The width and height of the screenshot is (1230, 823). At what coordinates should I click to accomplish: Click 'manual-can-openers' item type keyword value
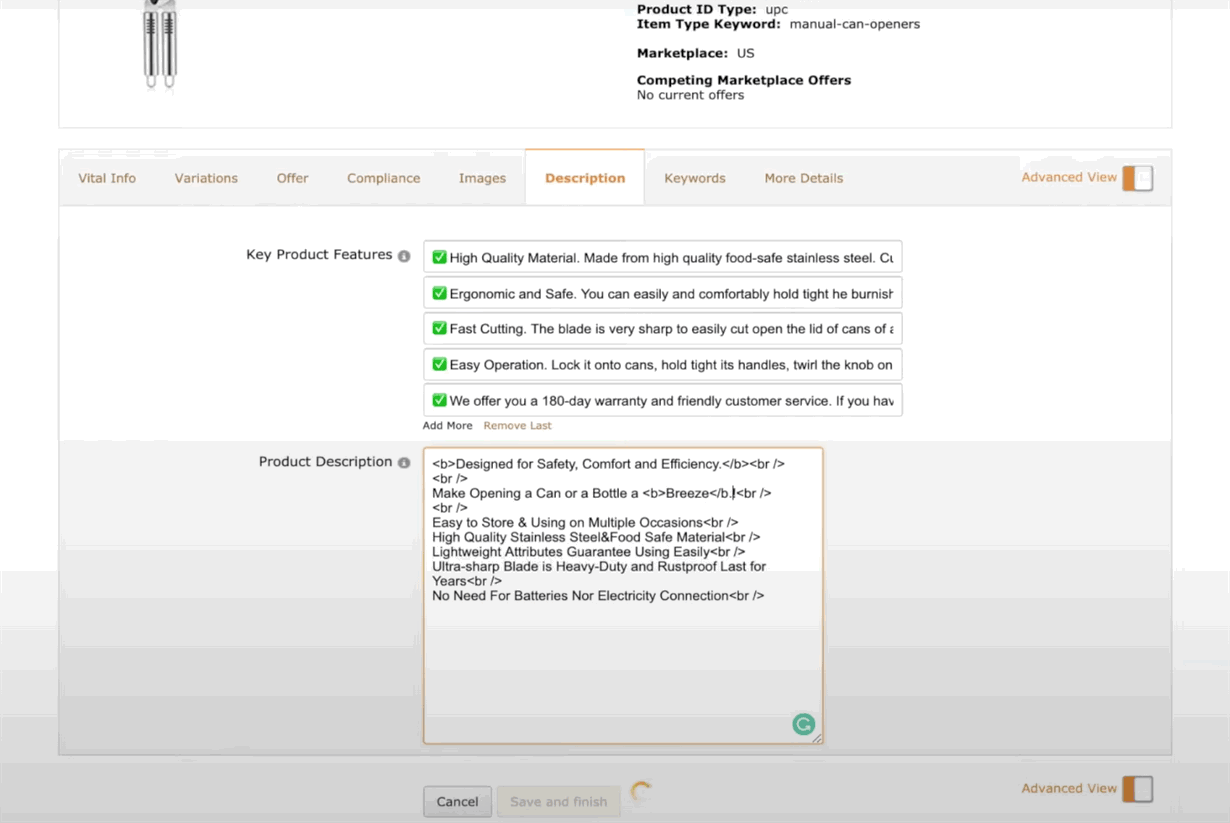pyautogui.click(x=854, y=24)
